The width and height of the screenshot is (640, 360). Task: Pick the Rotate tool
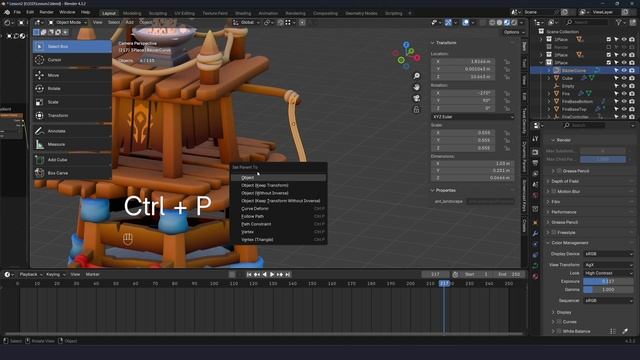(72, 89)
